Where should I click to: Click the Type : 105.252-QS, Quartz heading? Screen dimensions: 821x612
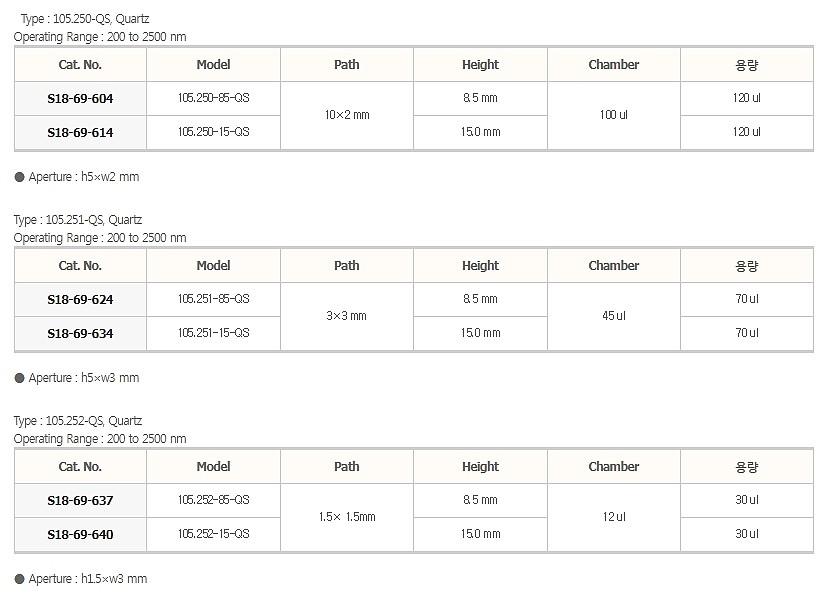pyautogui.click(x=78, y=421)
